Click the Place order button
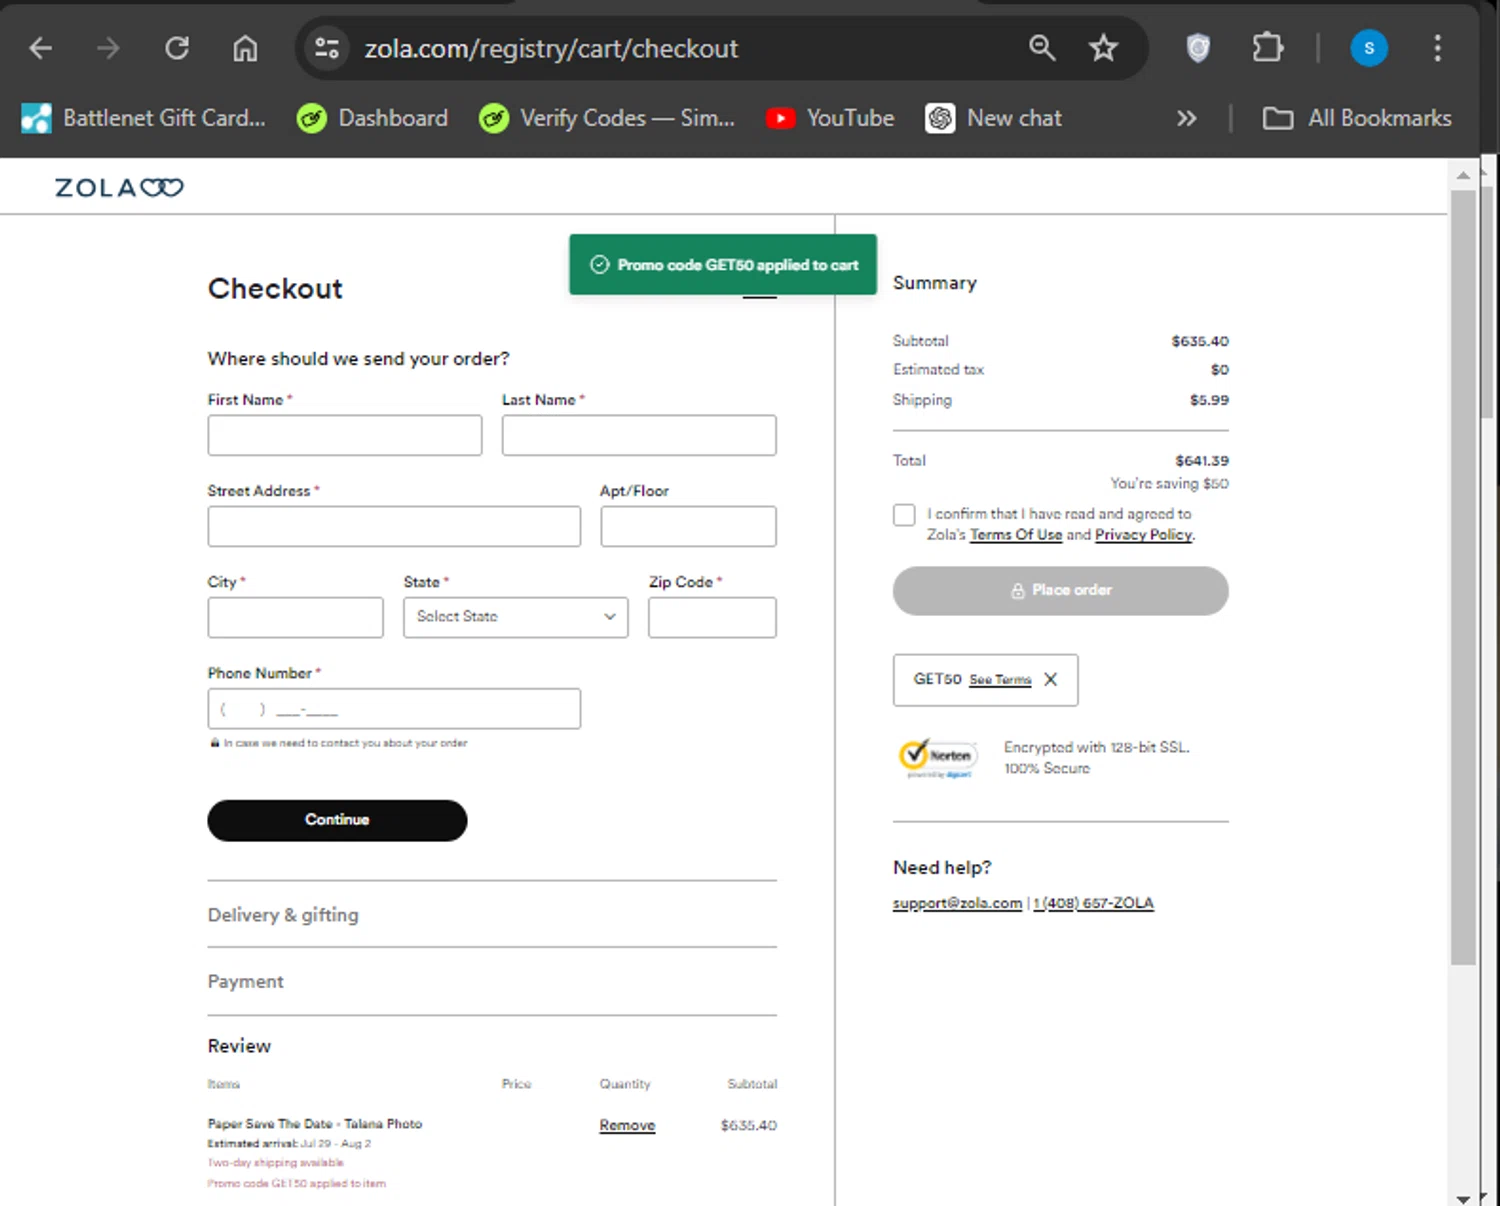 pyautogui.click(x=1061, y=590)
